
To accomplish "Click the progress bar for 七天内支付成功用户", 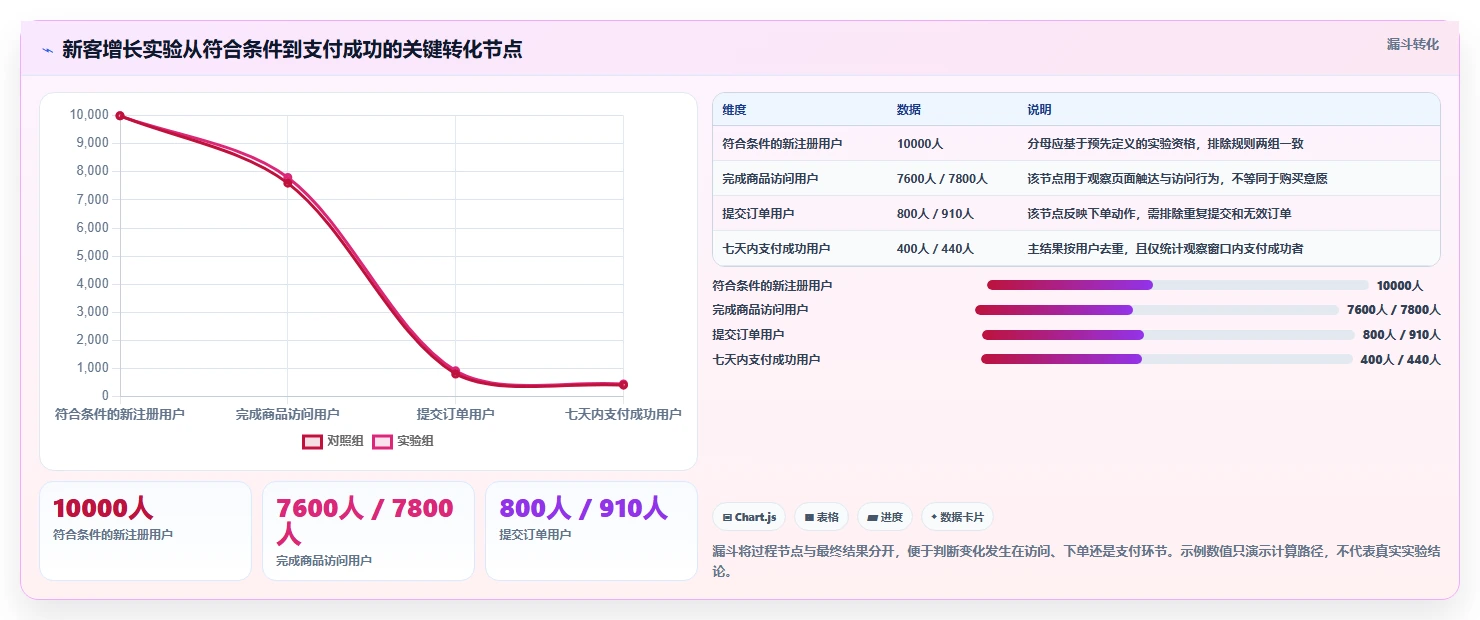I will pos(1166,359).
